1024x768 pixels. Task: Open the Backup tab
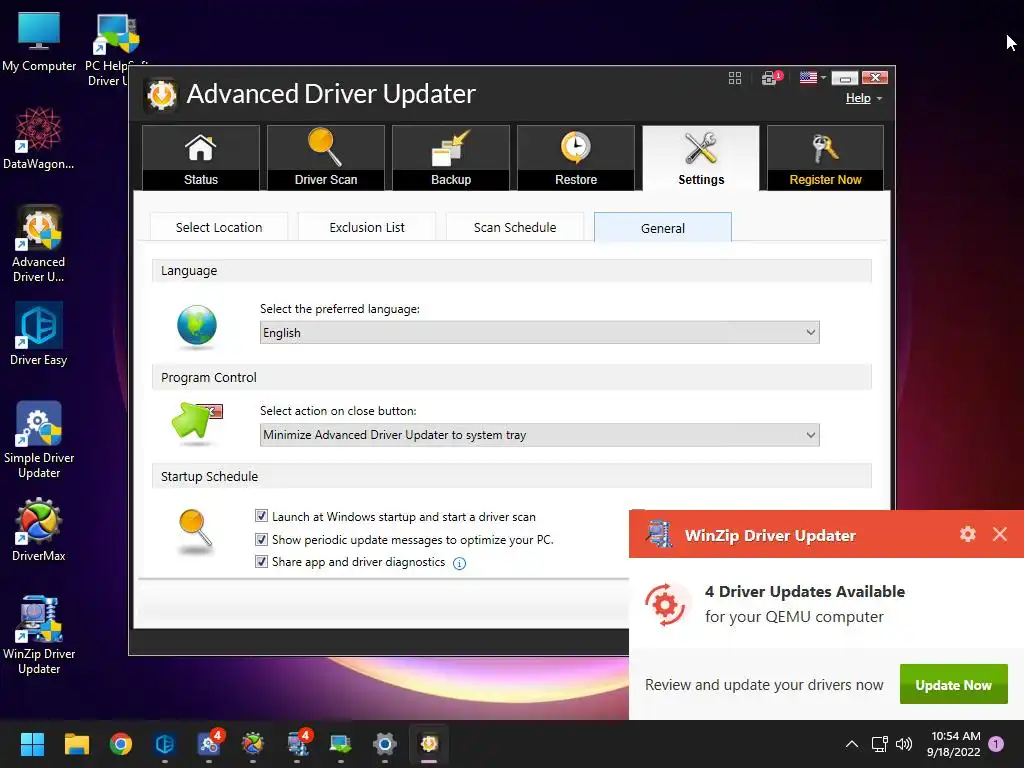(451, 158)
